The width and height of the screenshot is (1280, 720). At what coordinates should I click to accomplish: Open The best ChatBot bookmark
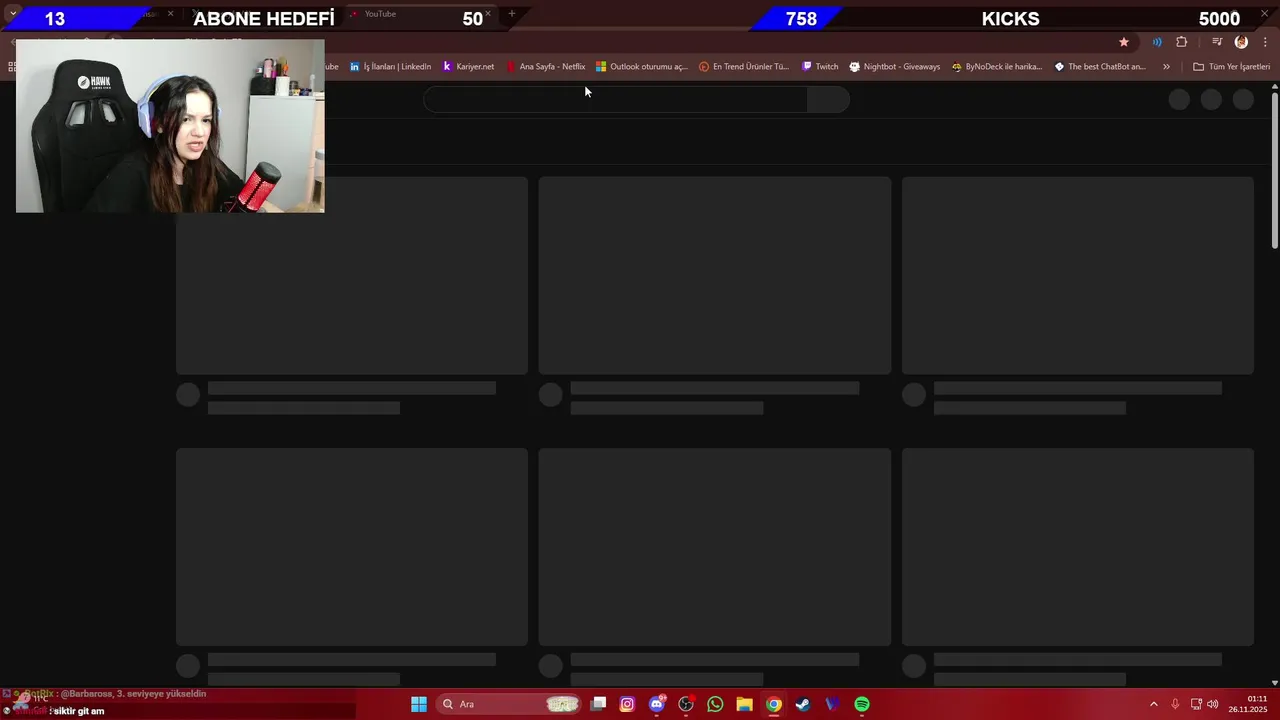[1100, 67]
